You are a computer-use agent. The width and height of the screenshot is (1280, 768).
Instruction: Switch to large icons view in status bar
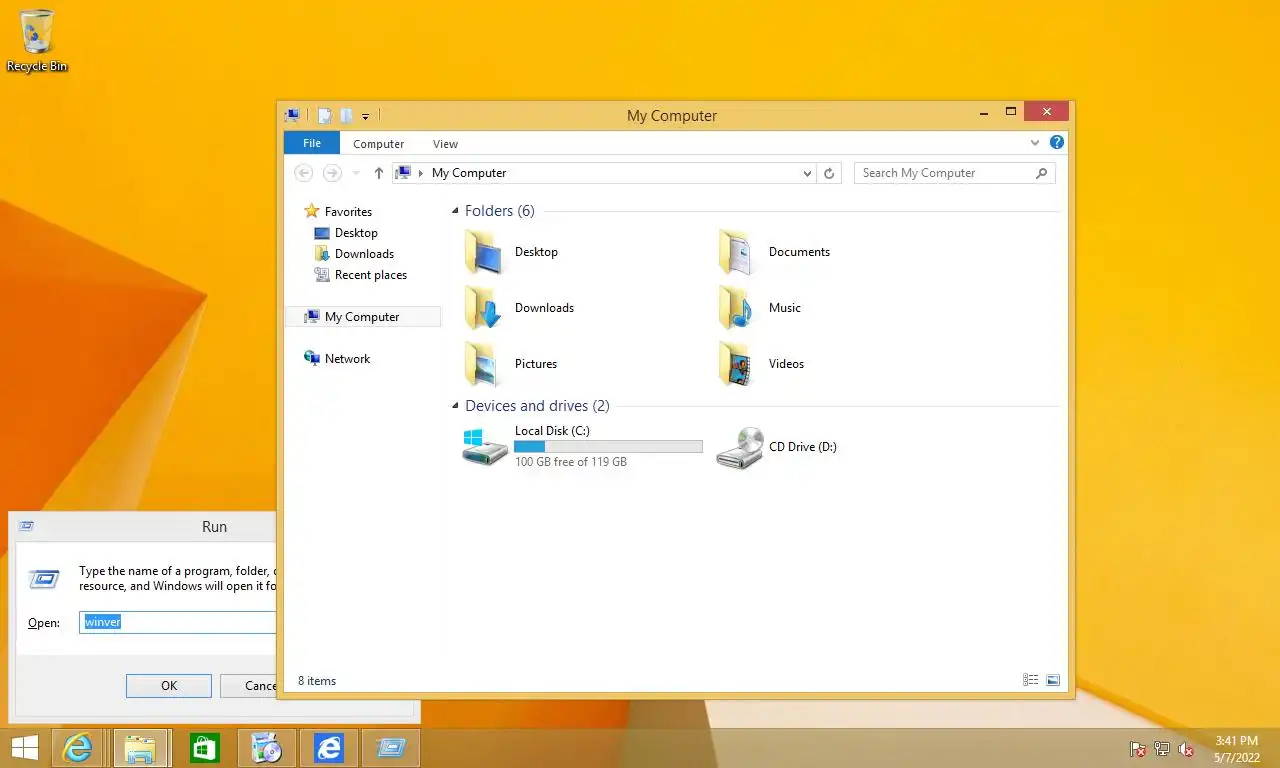coord(1052,680)
